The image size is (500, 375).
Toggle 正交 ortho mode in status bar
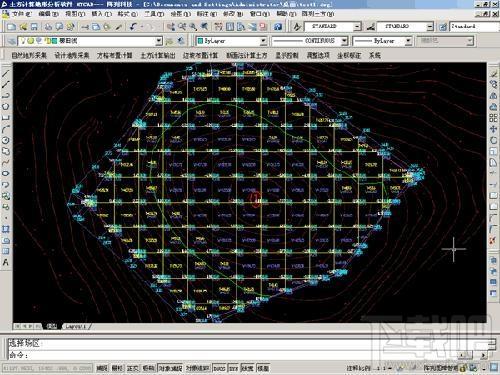coord(133,368)
